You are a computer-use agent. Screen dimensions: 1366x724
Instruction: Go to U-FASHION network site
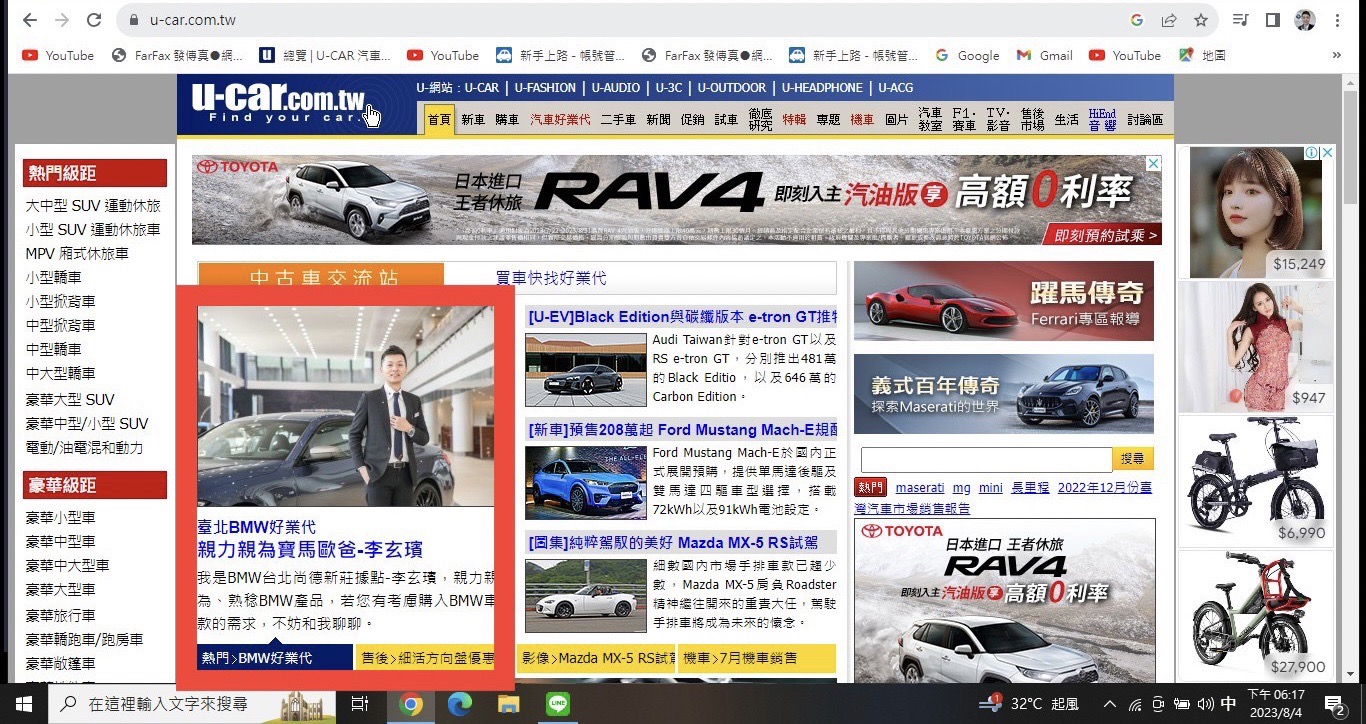click(546, 88)
